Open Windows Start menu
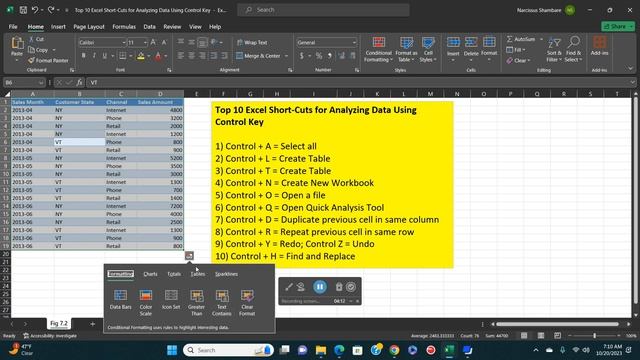This screenshot has height=360, width=640. coord(172,350)
